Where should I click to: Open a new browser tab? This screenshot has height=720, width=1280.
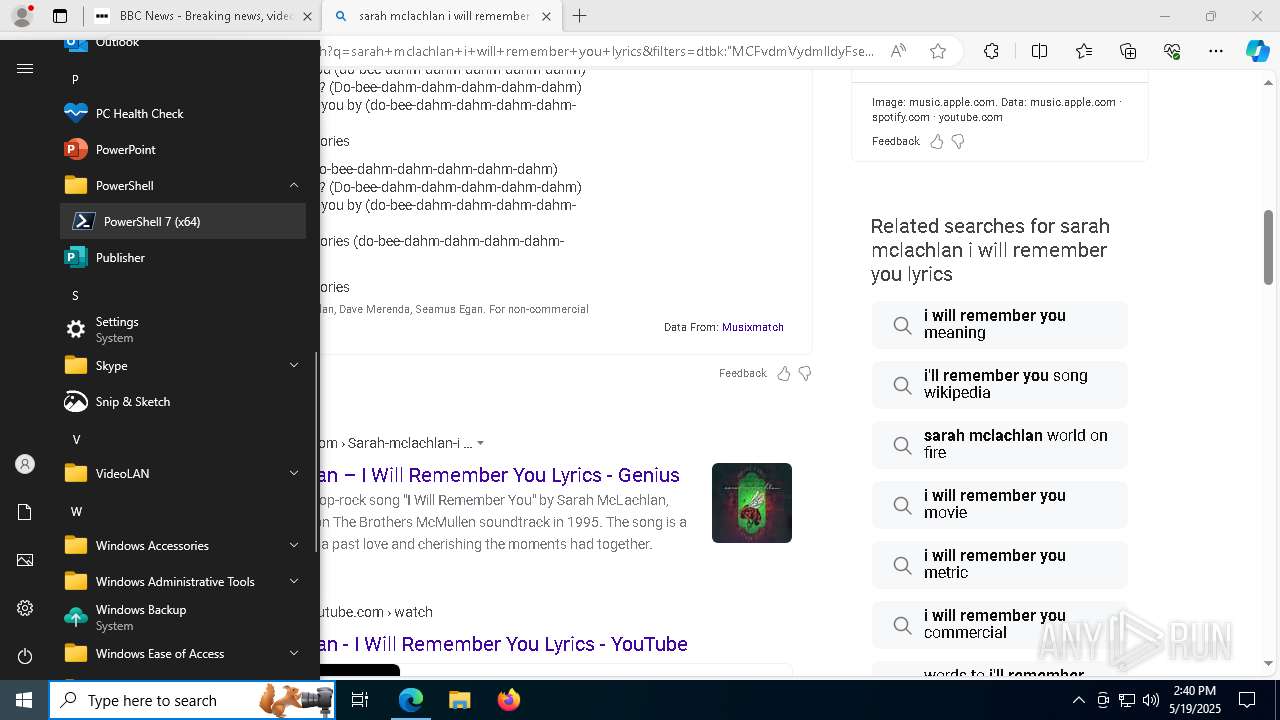click(x=579, y=16)
